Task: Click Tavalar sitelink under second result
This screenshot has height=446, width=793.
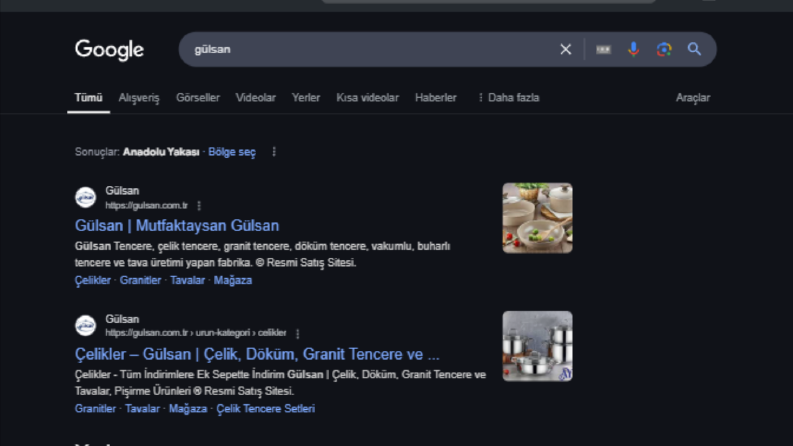Action: click(142, 409)
